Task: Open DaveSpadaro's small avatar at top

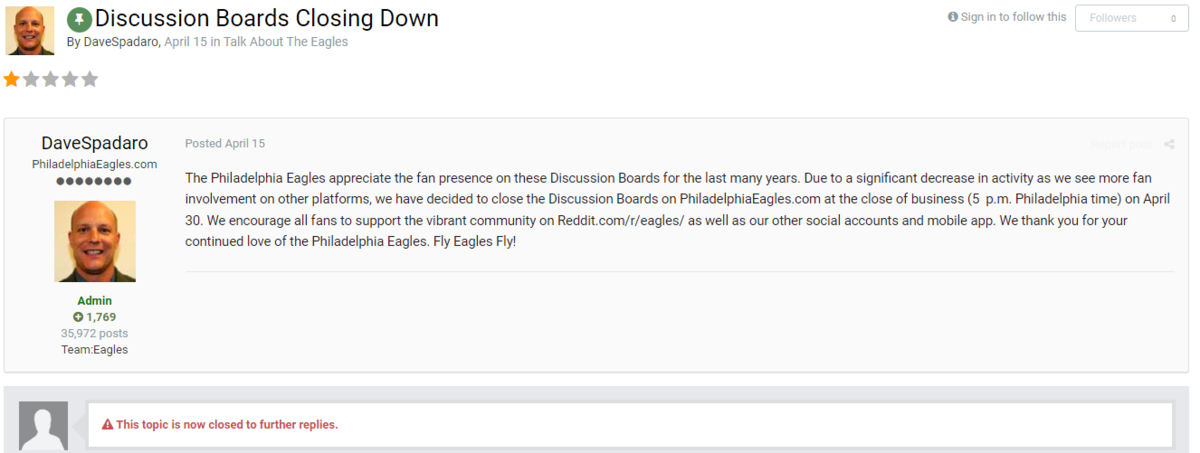Action: pos(30,30)
